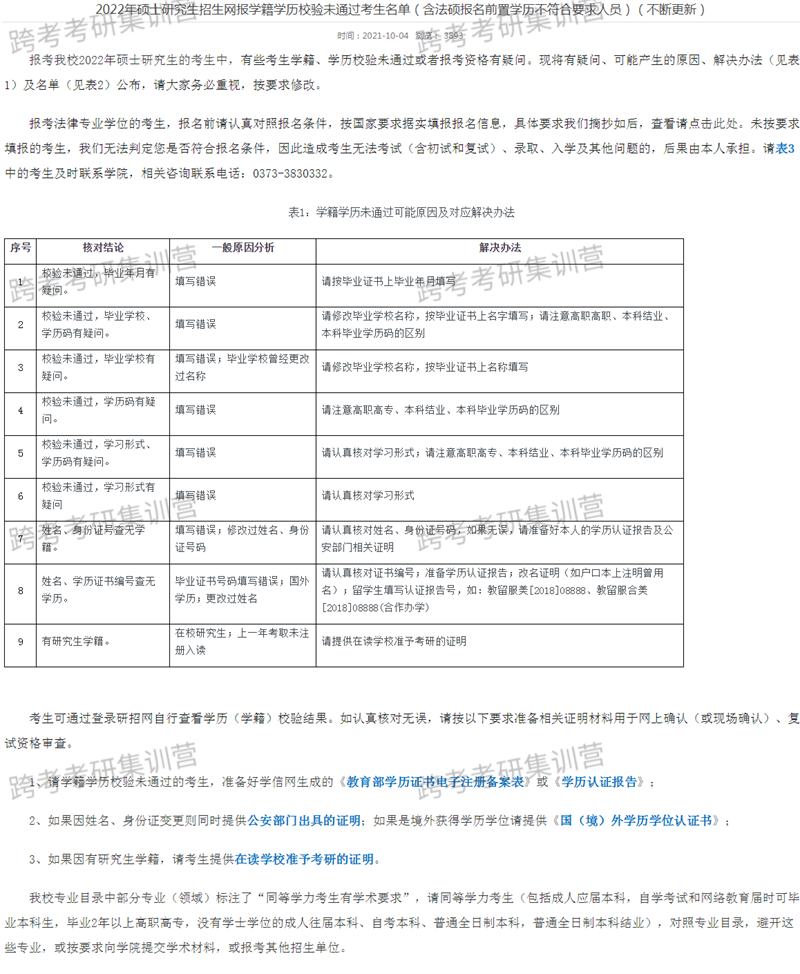The image size is (800, 974).
Task: Click 填写错误 in row 6 of the table
Action: tap(196, 496)
